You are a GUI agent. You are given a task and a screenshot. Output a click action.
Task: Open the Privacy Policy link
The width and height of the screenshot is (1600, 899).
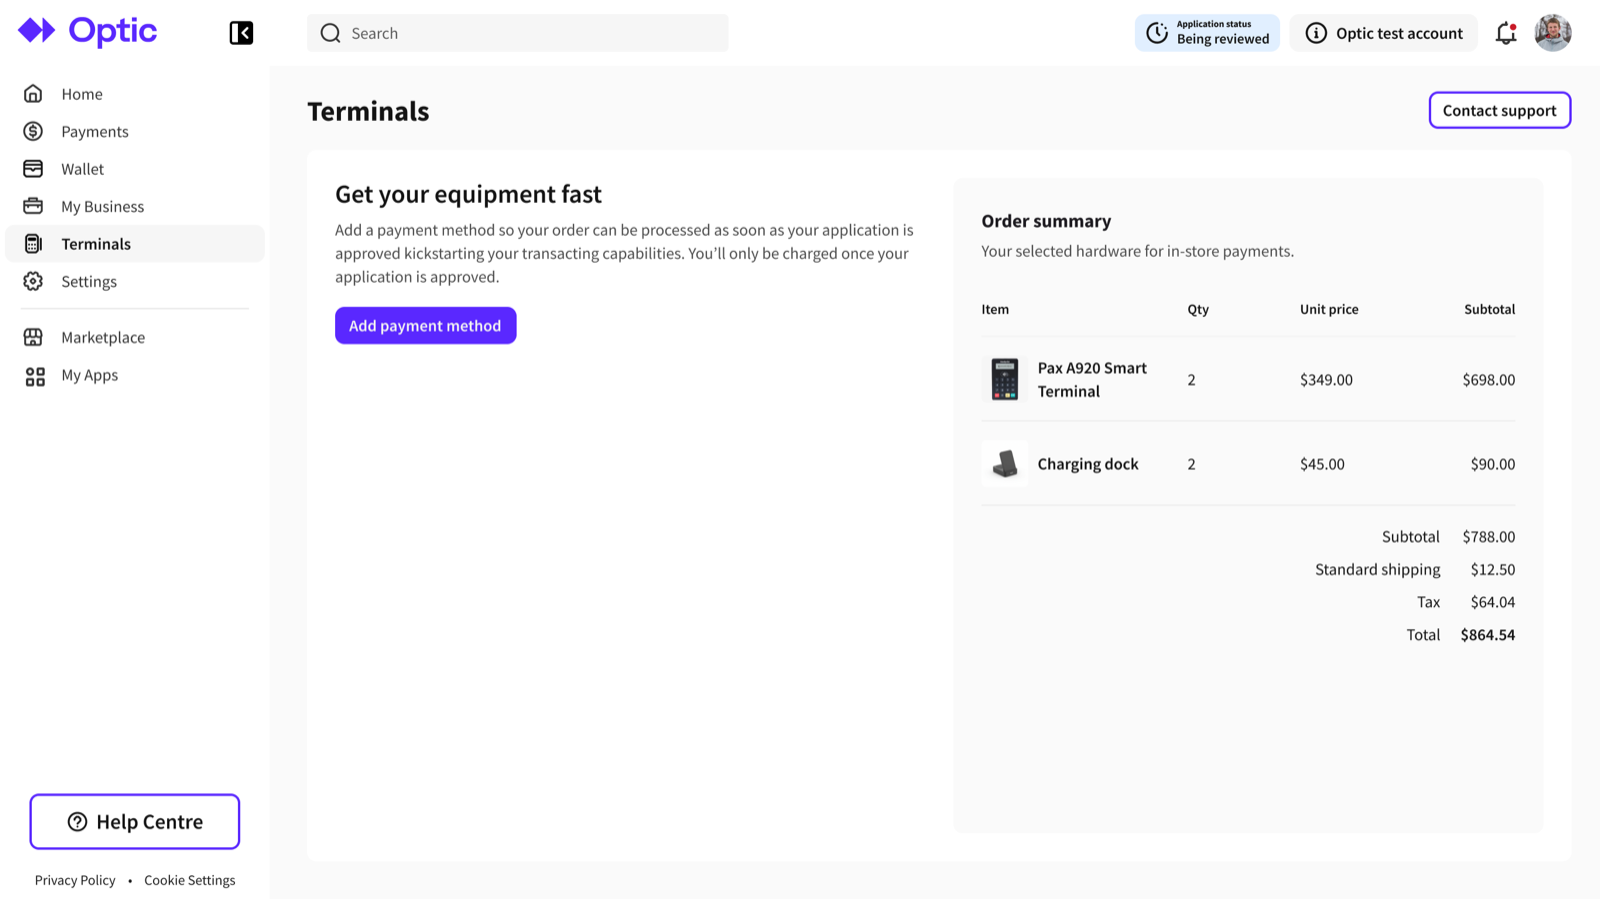click(x=75, y=880)
